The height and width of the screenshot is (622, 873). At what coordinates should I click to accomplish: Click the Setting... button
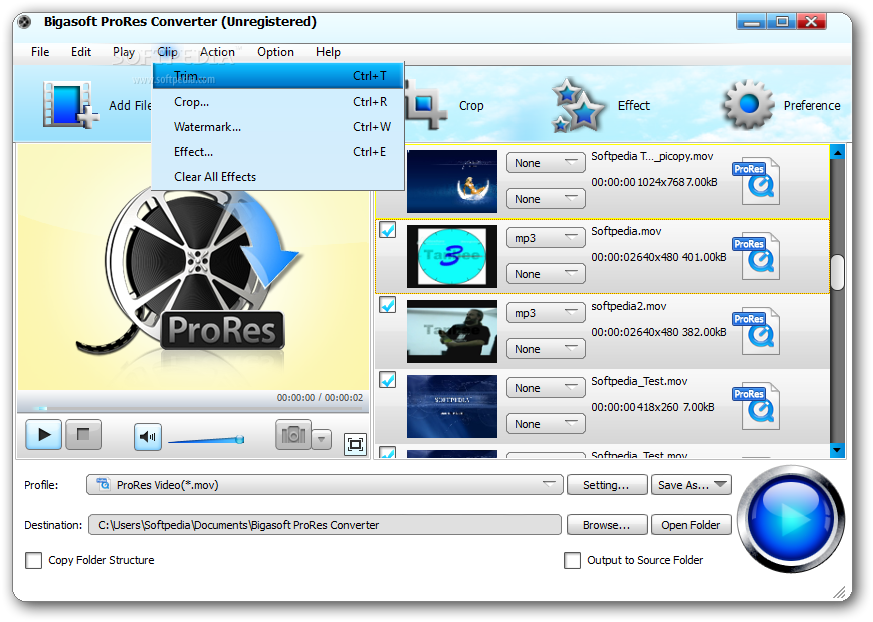coord(607,484)
